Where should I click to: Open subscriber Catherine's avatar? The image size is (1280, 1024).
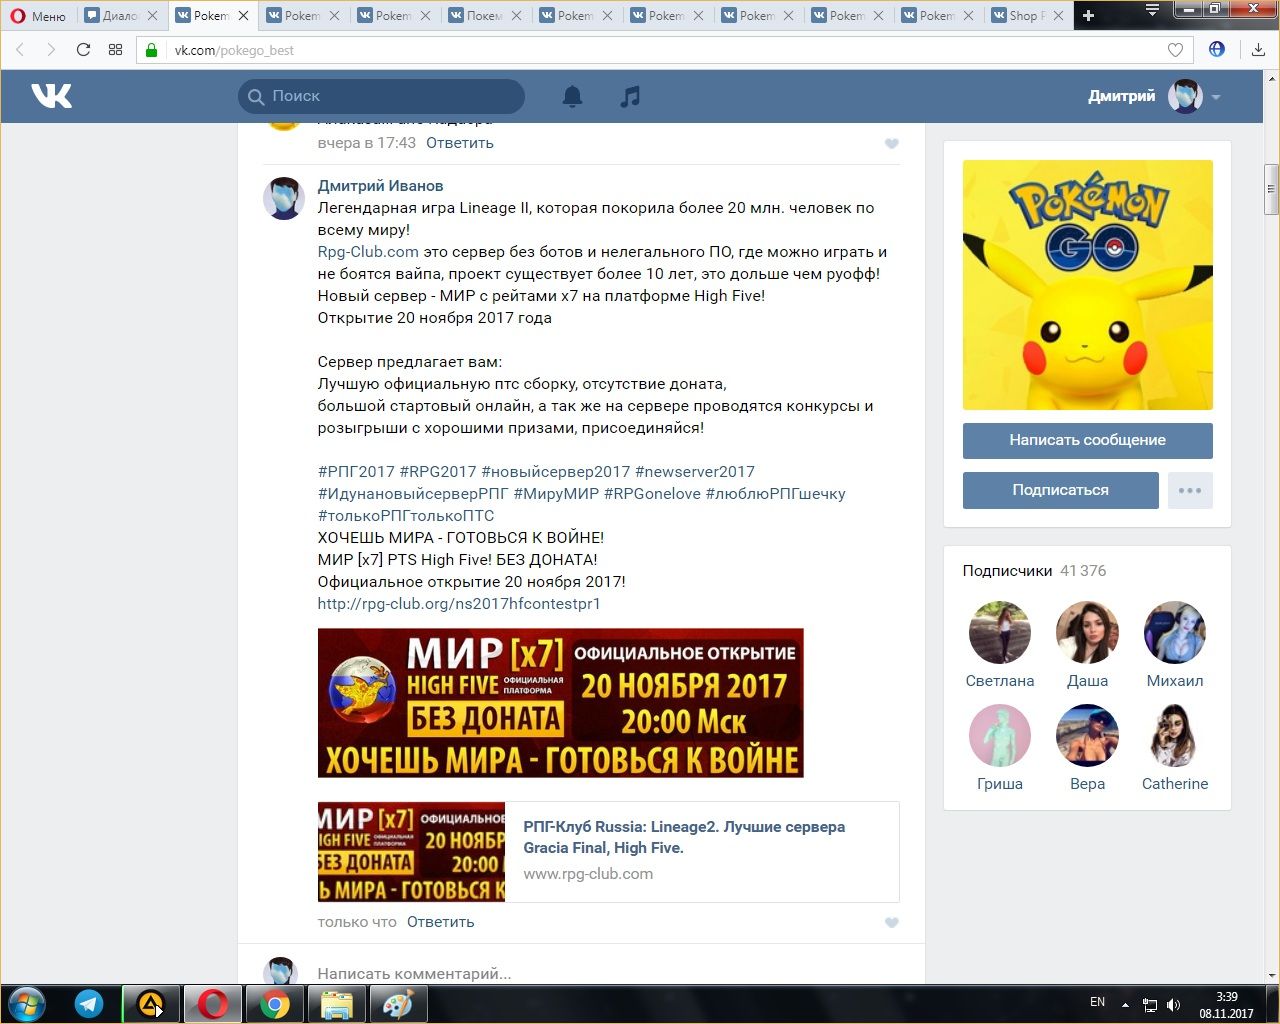click(x=1175, y=736)
